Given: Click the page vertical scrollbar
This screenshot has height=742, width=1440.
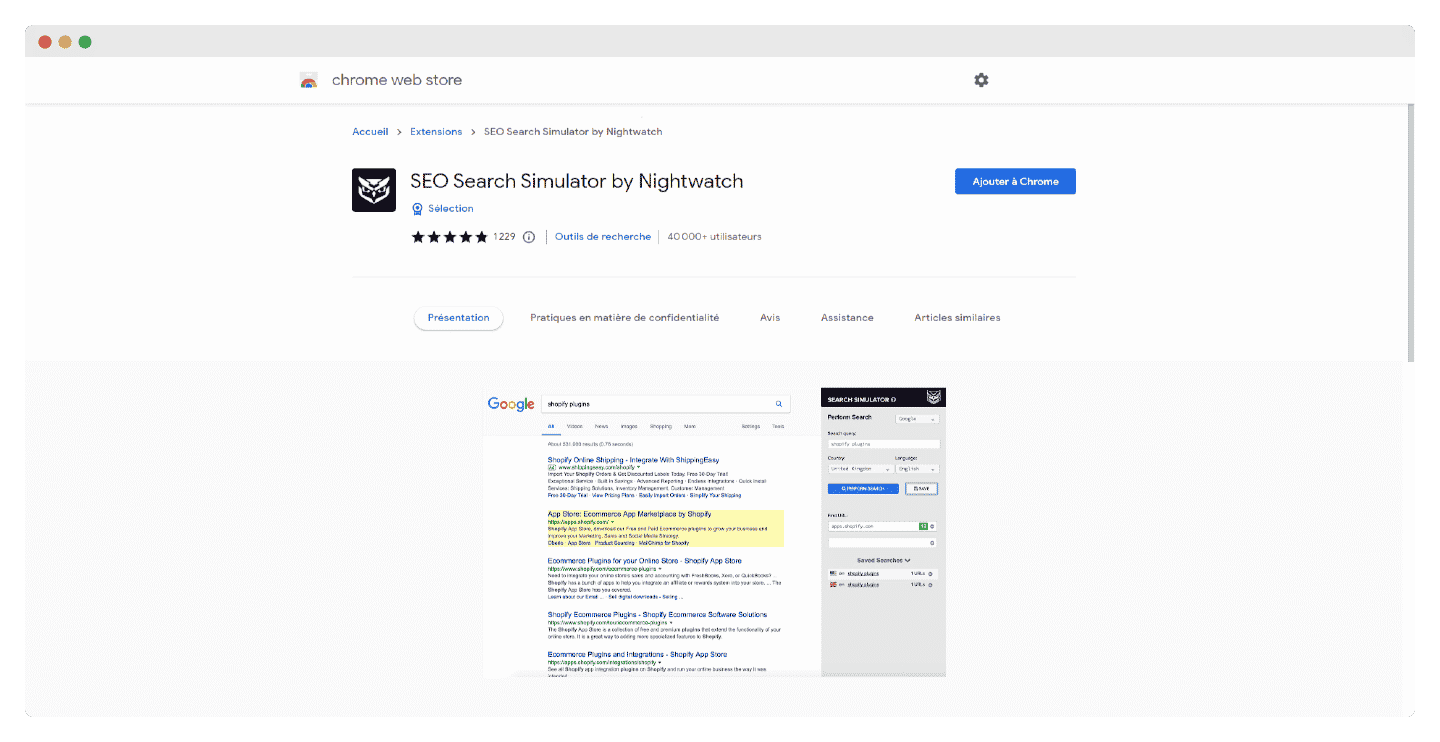Looking at the screenshot, I should [1410, 232].
